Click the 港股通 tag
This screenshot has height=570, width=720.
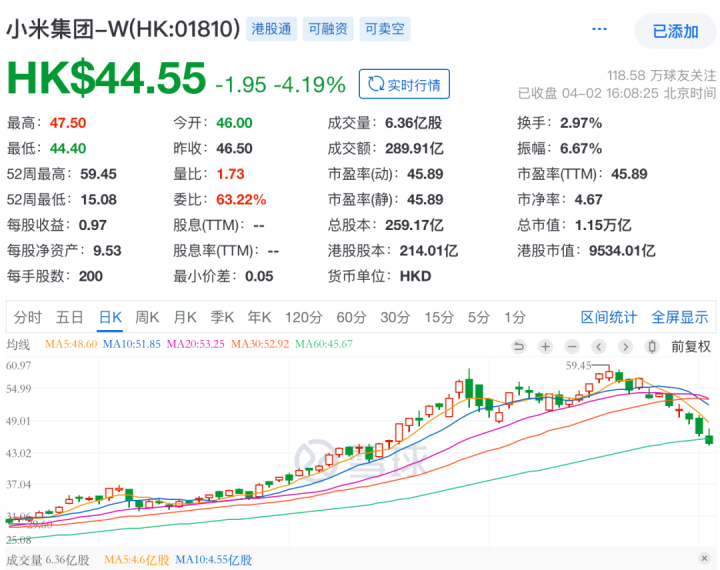[271, 29]
